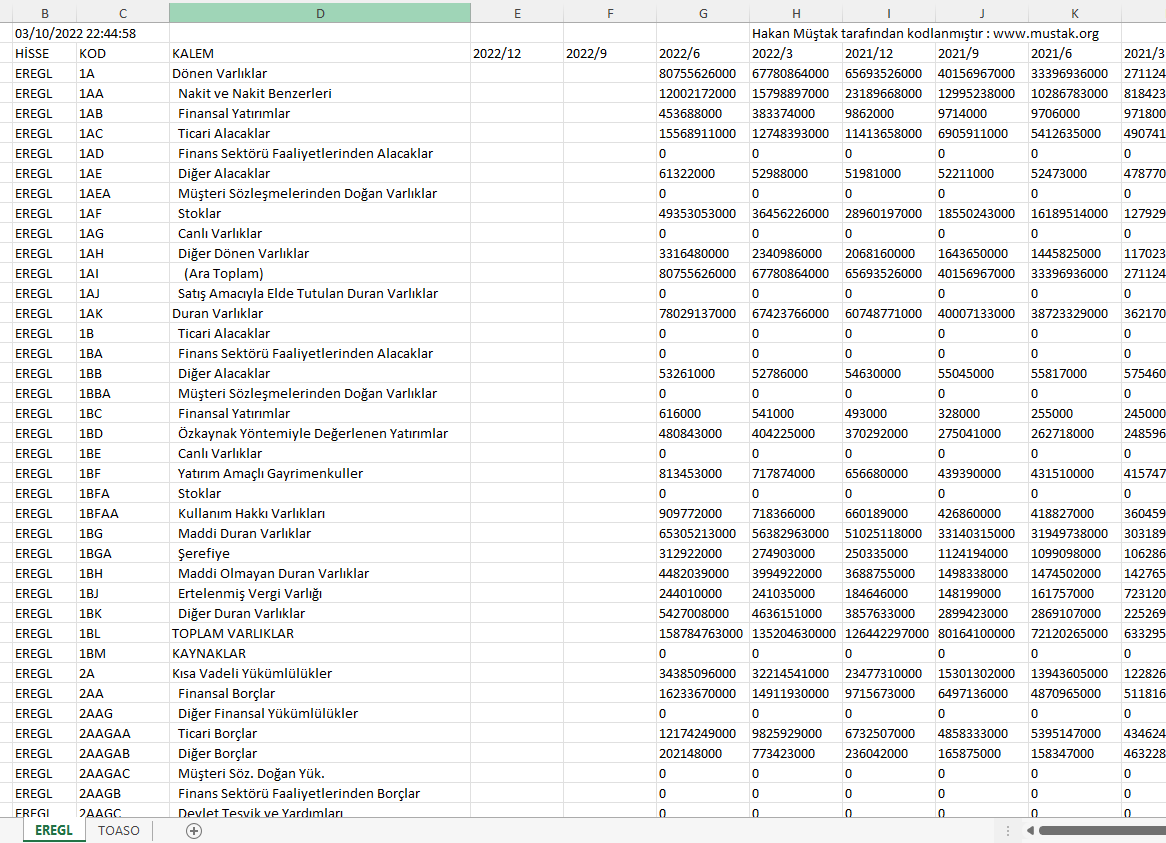The image size is (1166, 843).
Task: Click column B header
Action: 44,13
